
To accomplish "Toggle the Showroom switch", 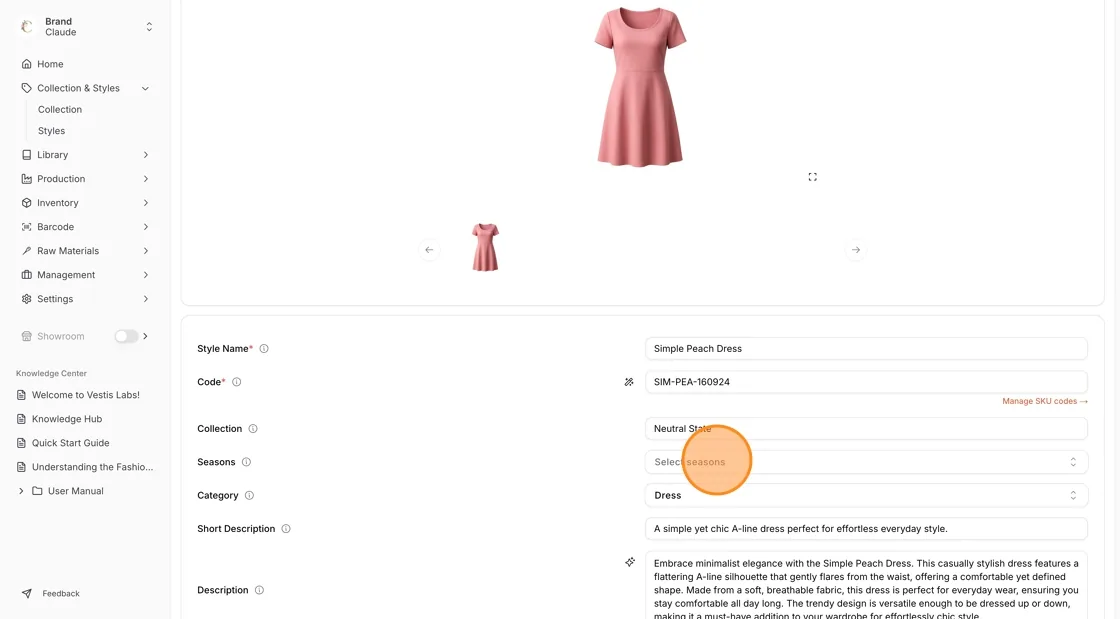I will tap(126, 336).
